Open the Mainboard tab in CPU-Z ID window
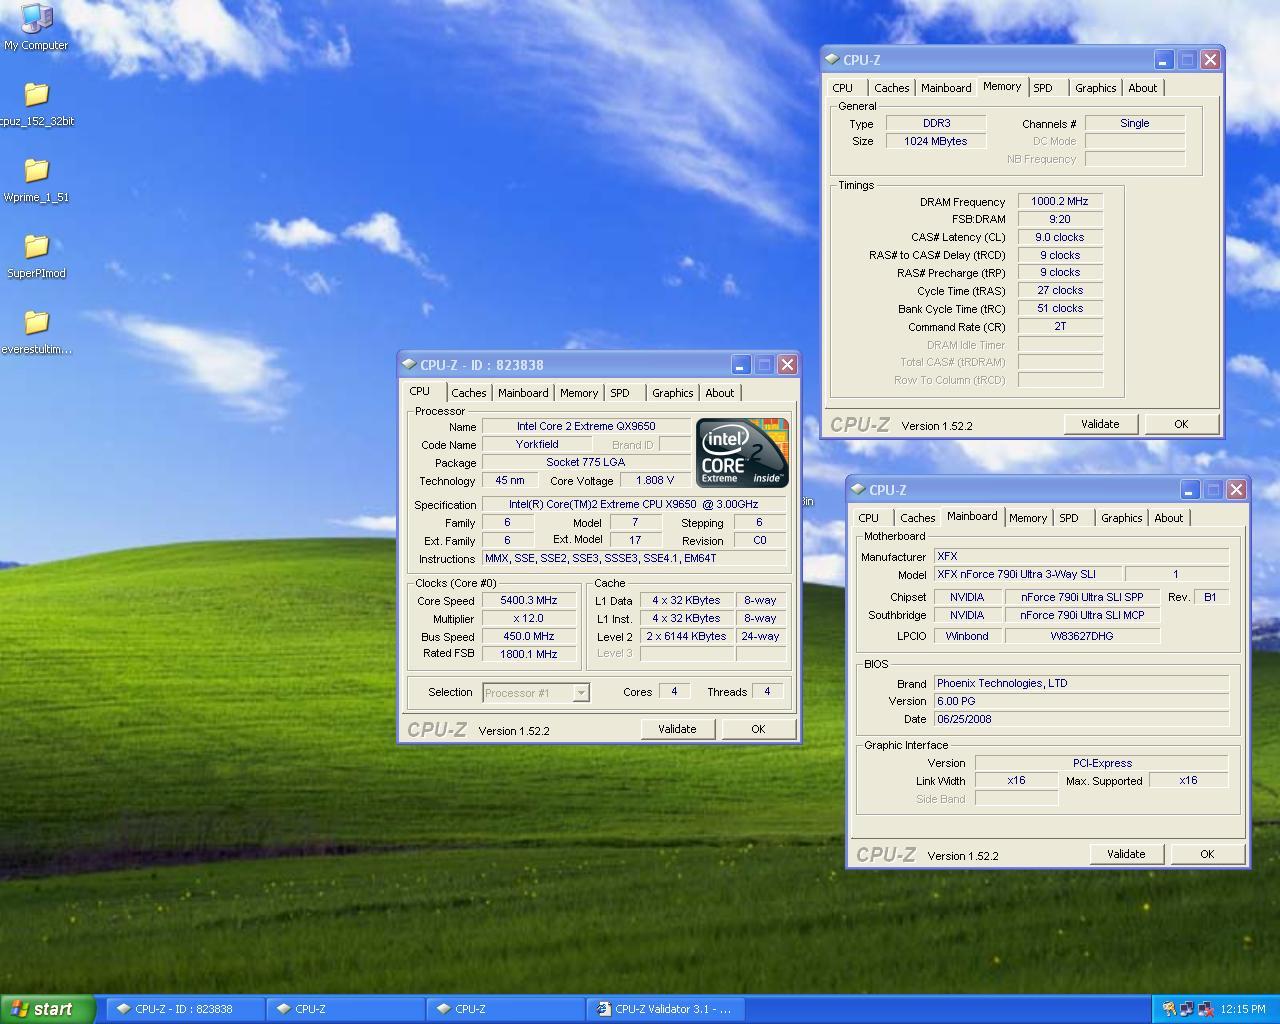The width and height of the screenshot is (1280, 1024). [523, 393]
